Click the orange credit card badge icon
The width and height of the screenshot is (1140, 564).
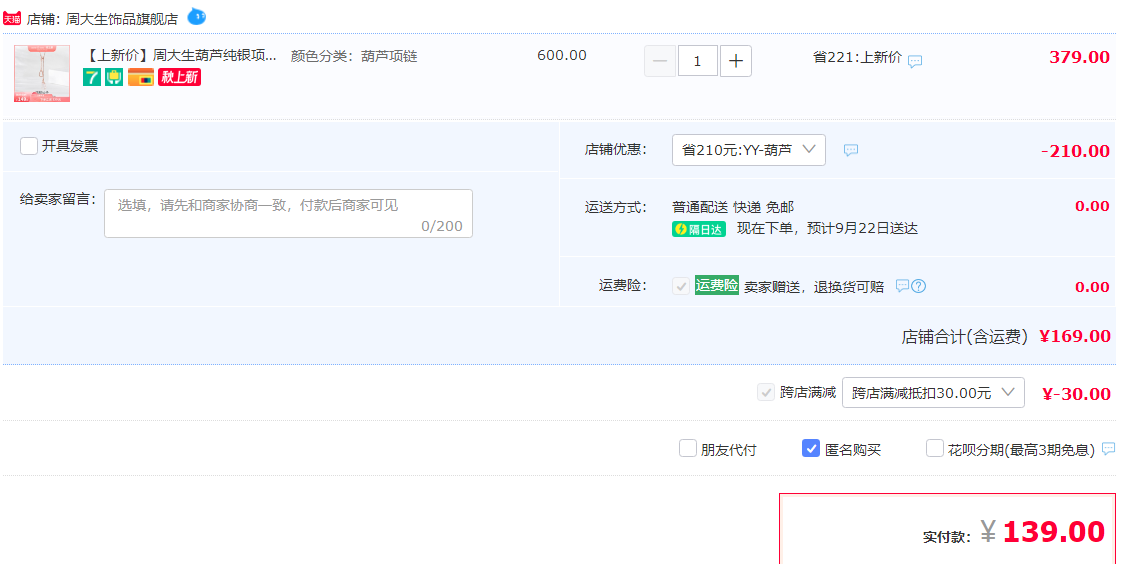tap(141, 77)
